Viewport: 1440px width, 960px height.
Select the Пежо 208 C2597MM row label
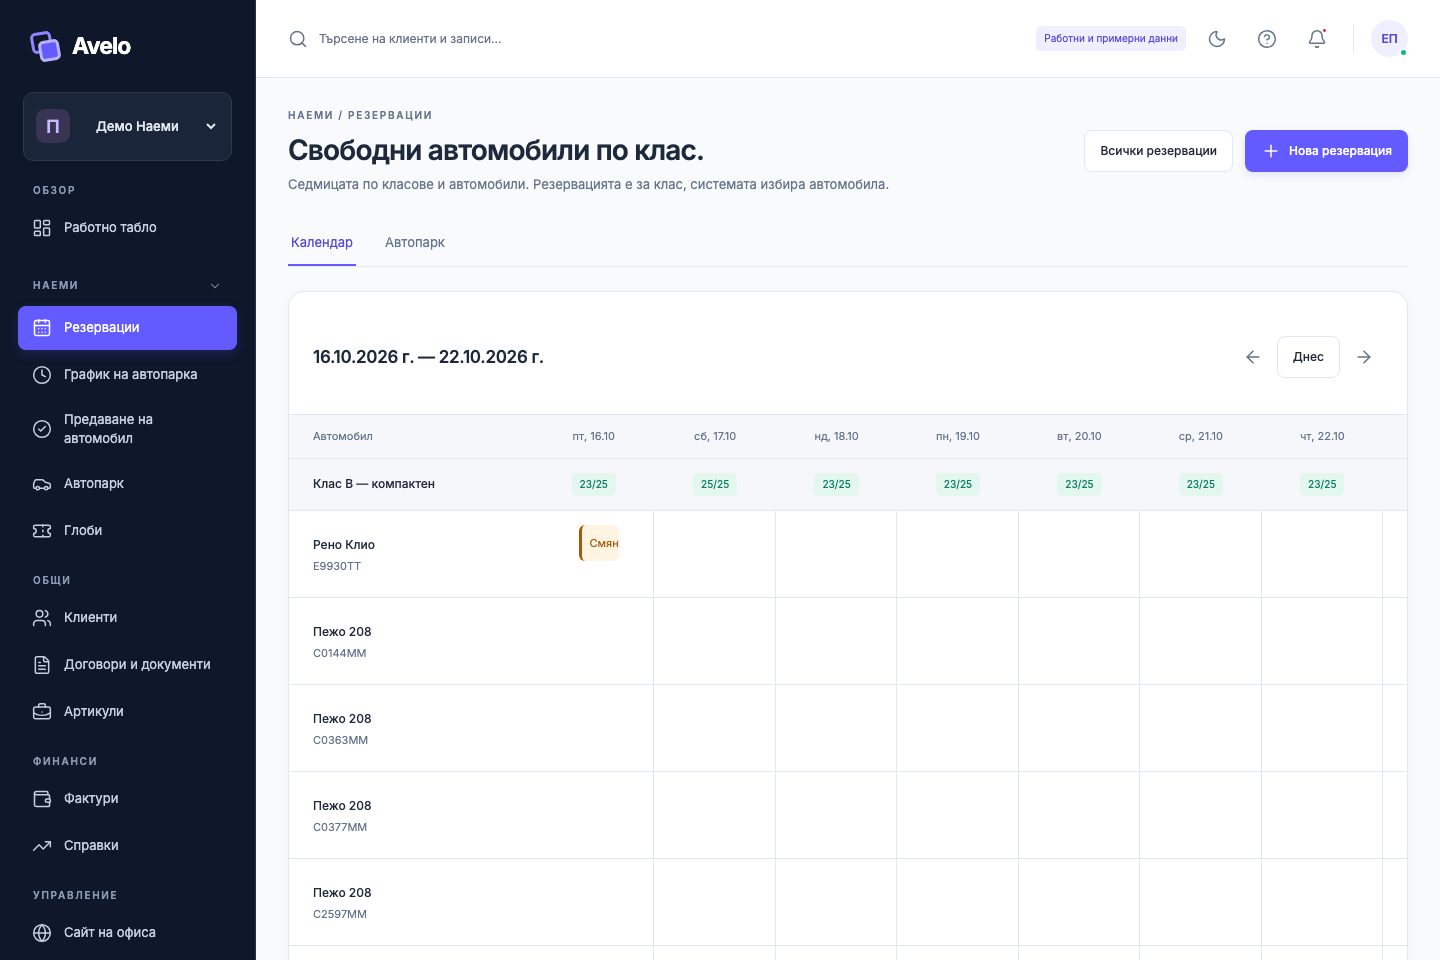tap(342, 903)
